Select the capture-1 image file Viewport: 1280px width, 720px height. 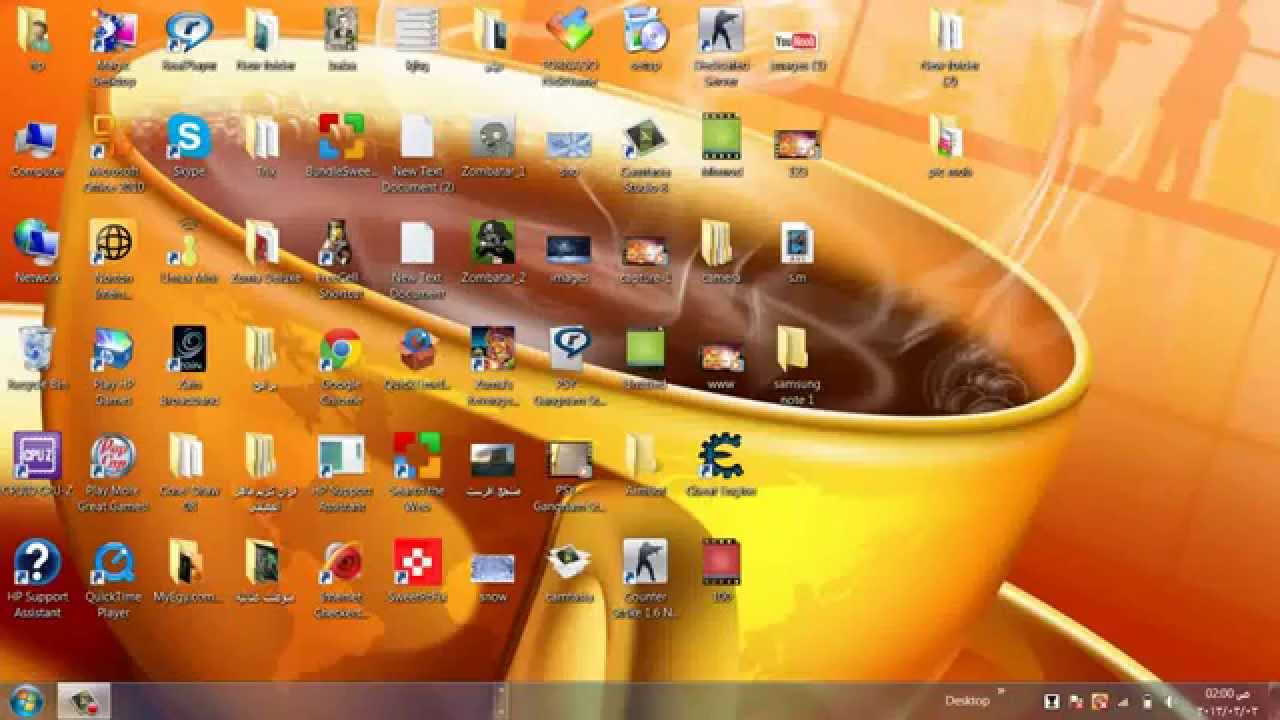pos(645,258)
